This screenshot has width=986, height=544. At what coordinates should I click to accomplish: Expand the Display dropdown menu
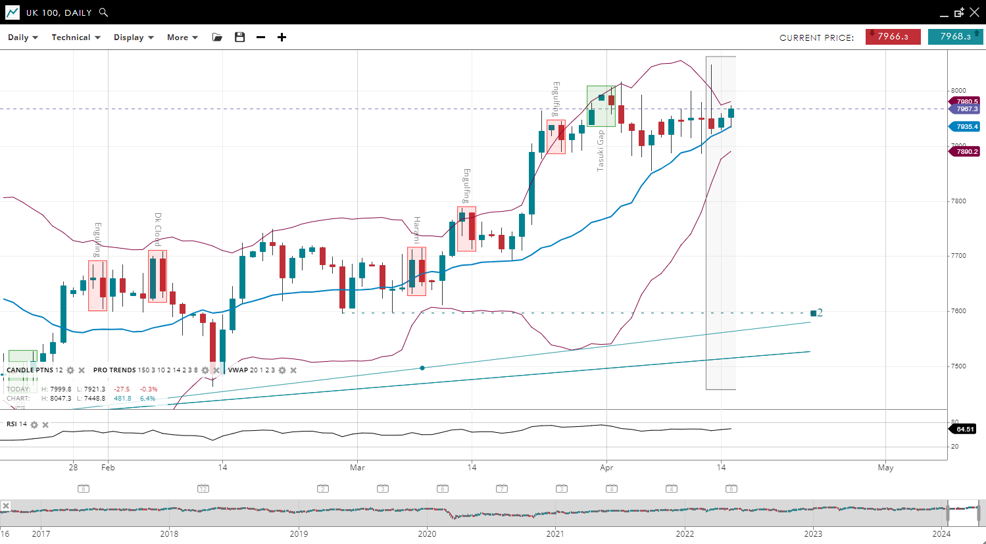click(x=133, y=37)
